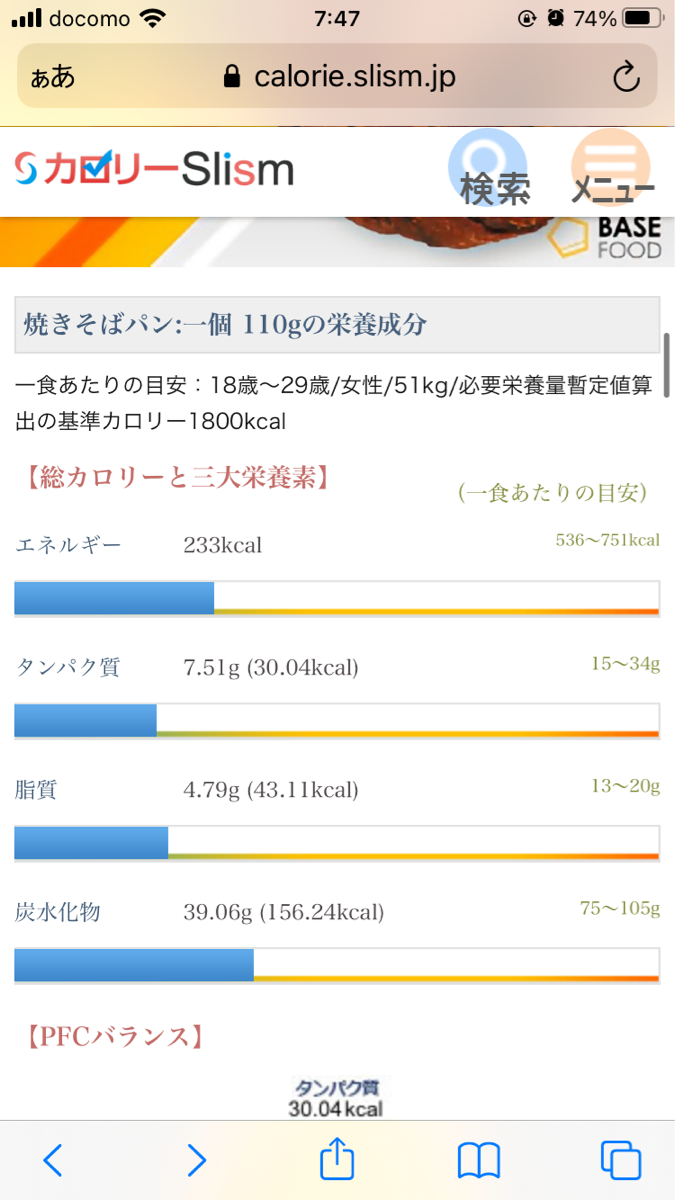675x1200 pixels.
Task: Tap the ぁあ reader options button
Action: click(x=52, y=77)
